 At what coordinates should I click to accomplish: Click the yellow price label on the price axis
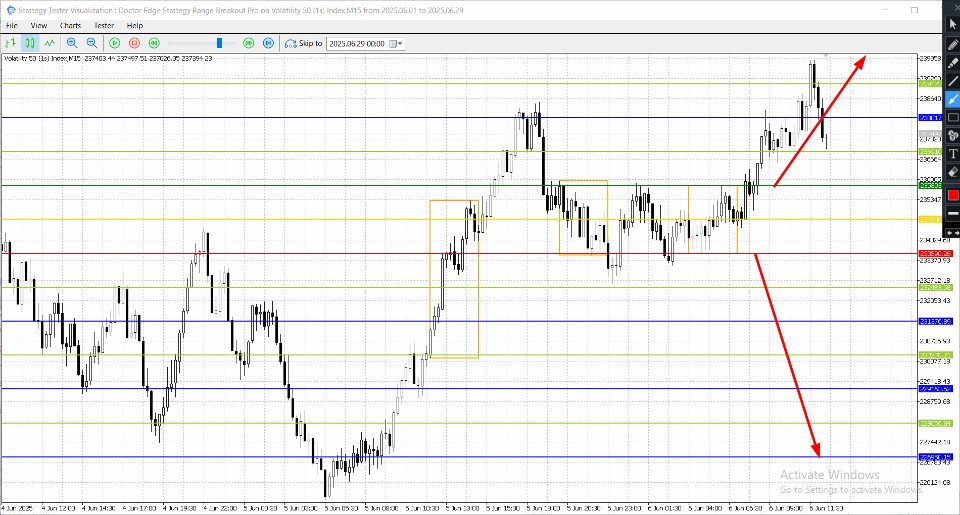coord(930,219)
